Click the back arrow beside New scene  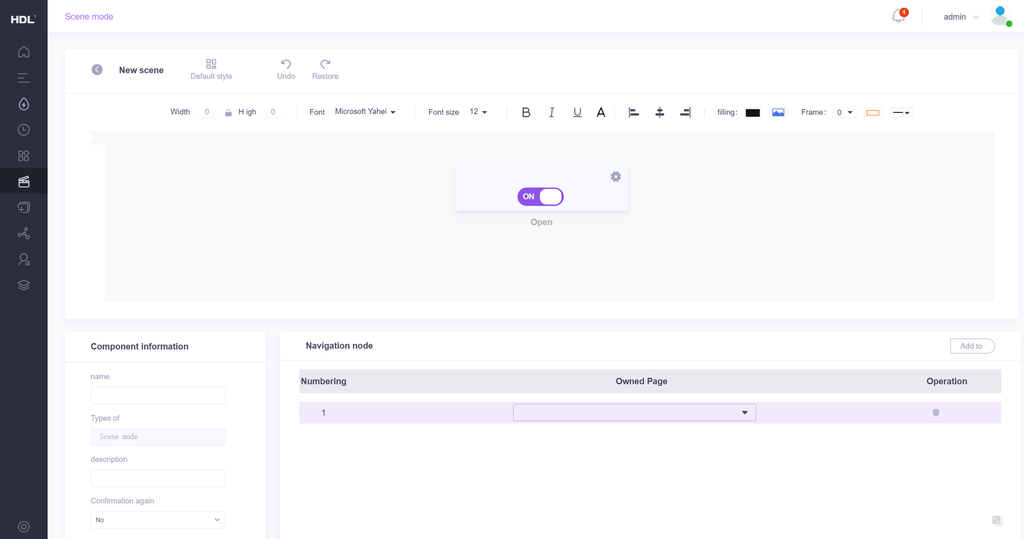(97, 70)
